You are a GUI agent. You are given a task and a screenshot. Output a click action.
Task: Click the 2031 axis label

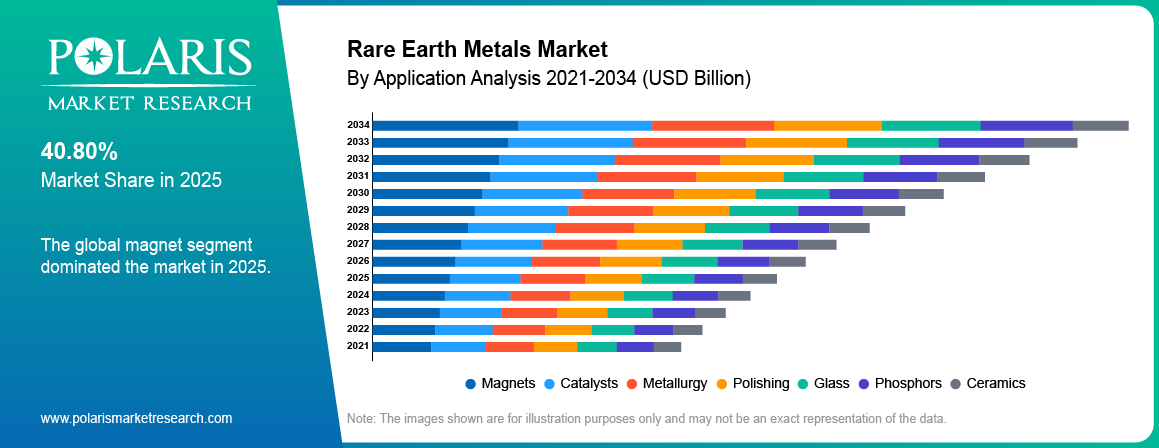pyautogui.click(x=358, y=176)
